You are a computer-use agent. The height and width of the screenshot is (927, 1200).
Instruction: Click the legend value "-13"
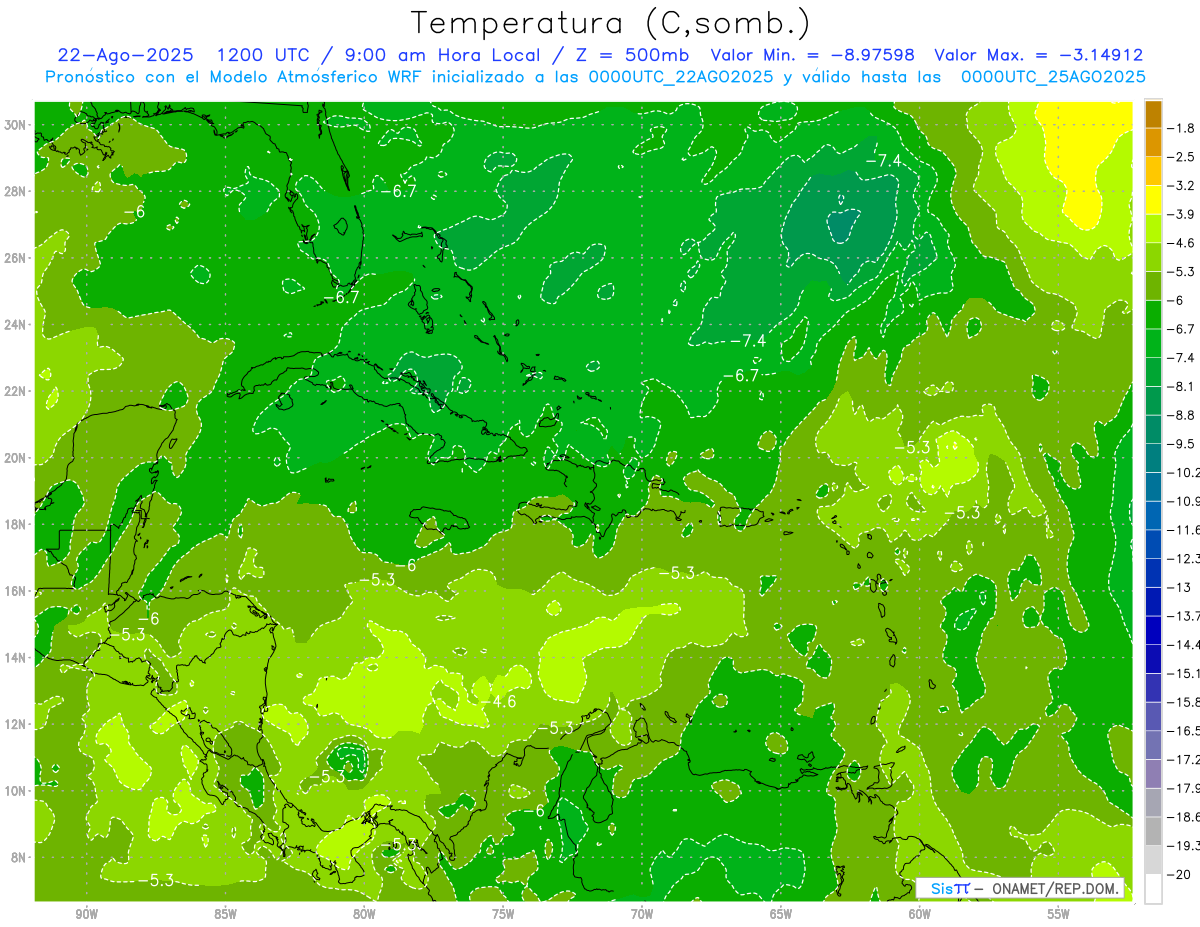click(1179, 587)
